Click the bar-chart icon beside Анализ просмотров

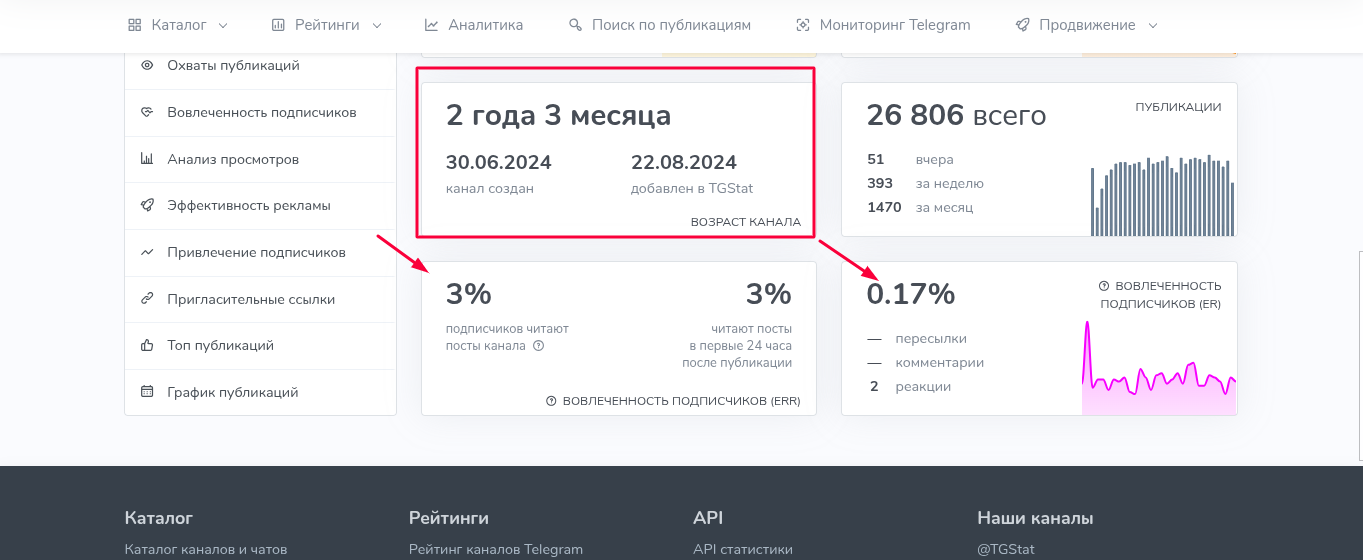[147, 159]
